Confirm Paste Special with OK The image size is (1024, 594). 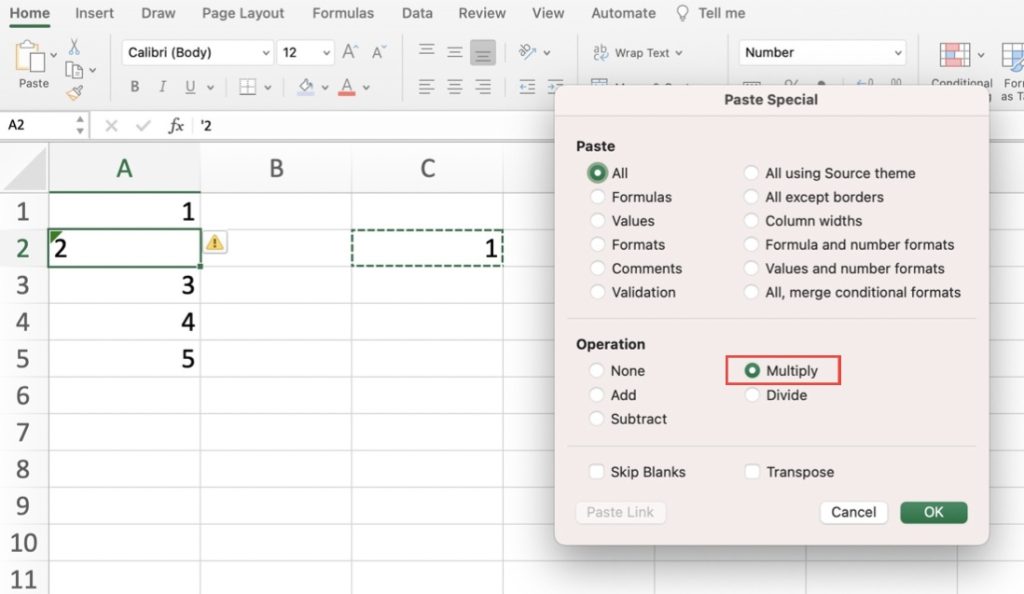pos(933,512)
